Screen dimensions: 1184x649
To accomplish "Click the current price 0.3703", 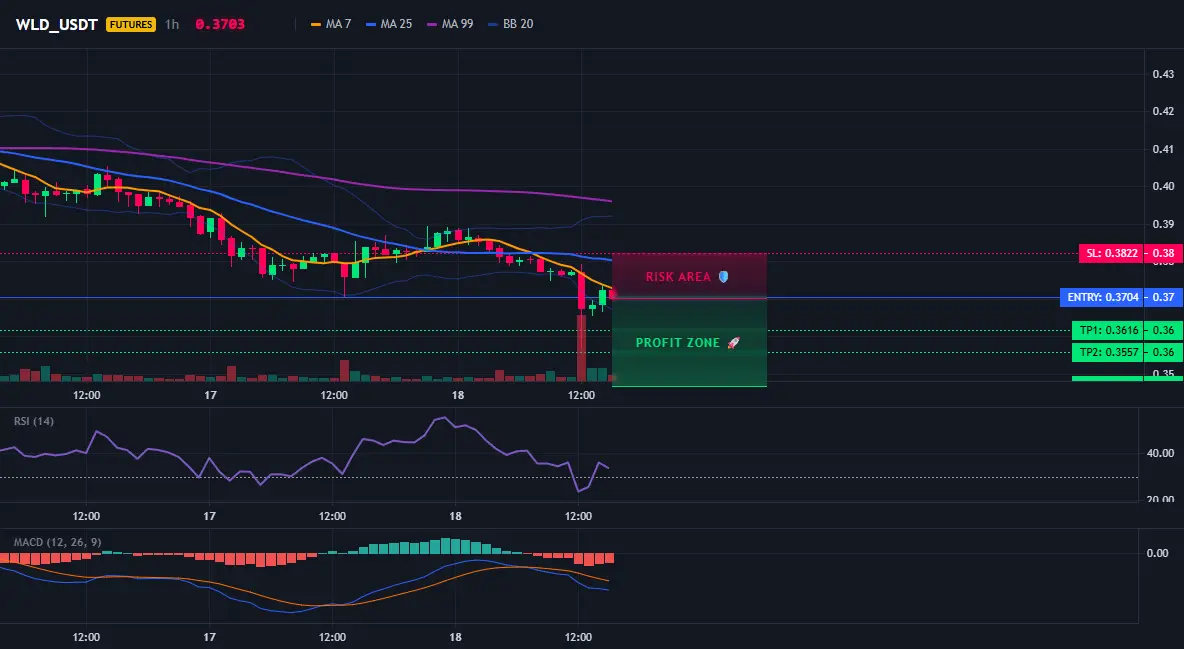I will pyautogui.click(x=220, y=24).
